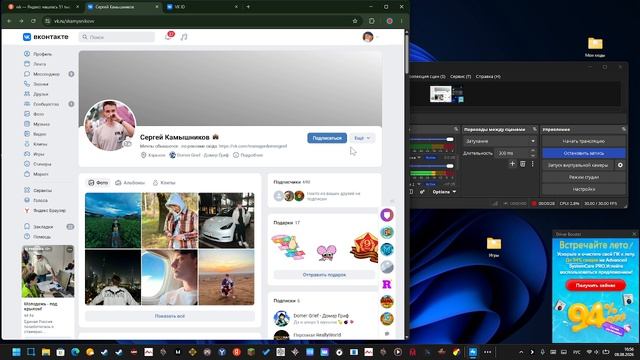640x360 pixels.
Task: Open transition three-dot menu in OBS
Action: [532, 164]
